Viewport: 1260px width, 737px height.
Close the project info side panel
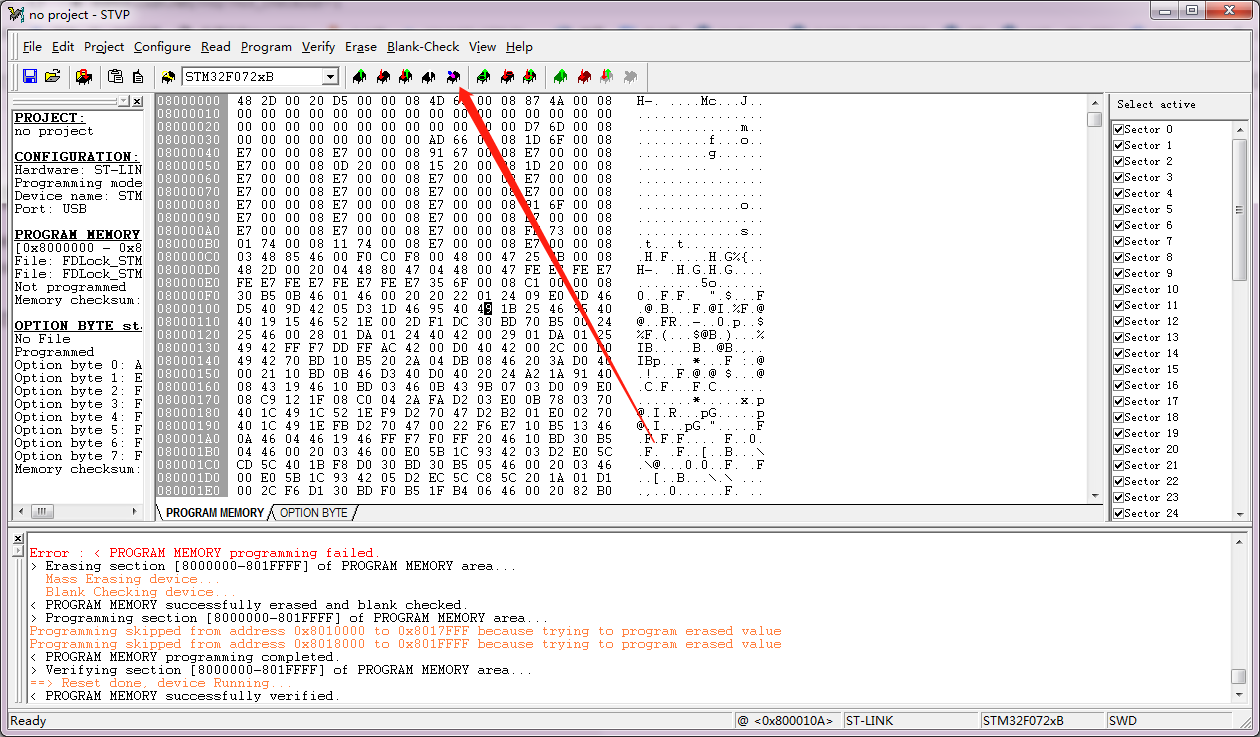tap(137, 102)
